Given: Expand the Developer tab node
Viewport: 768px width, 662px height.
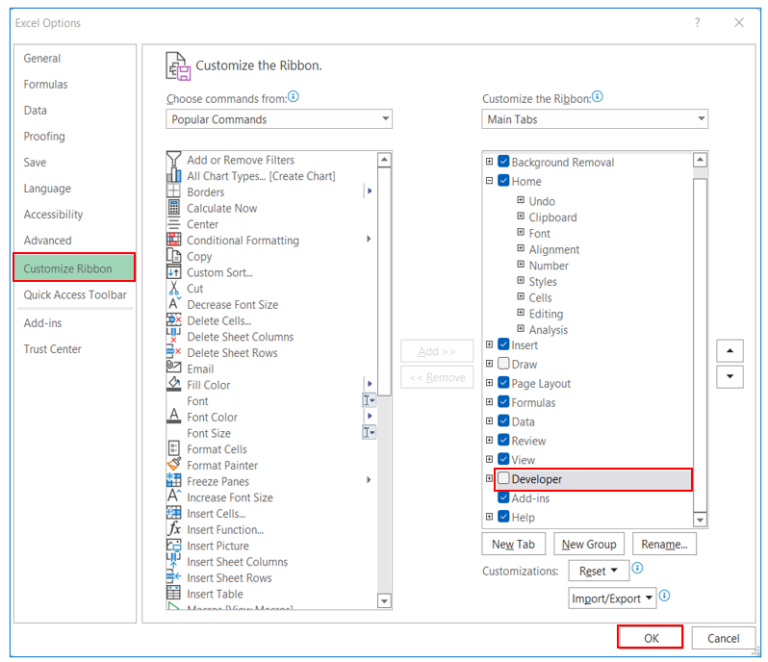Looking at the screenshot, I should (489, 478).
